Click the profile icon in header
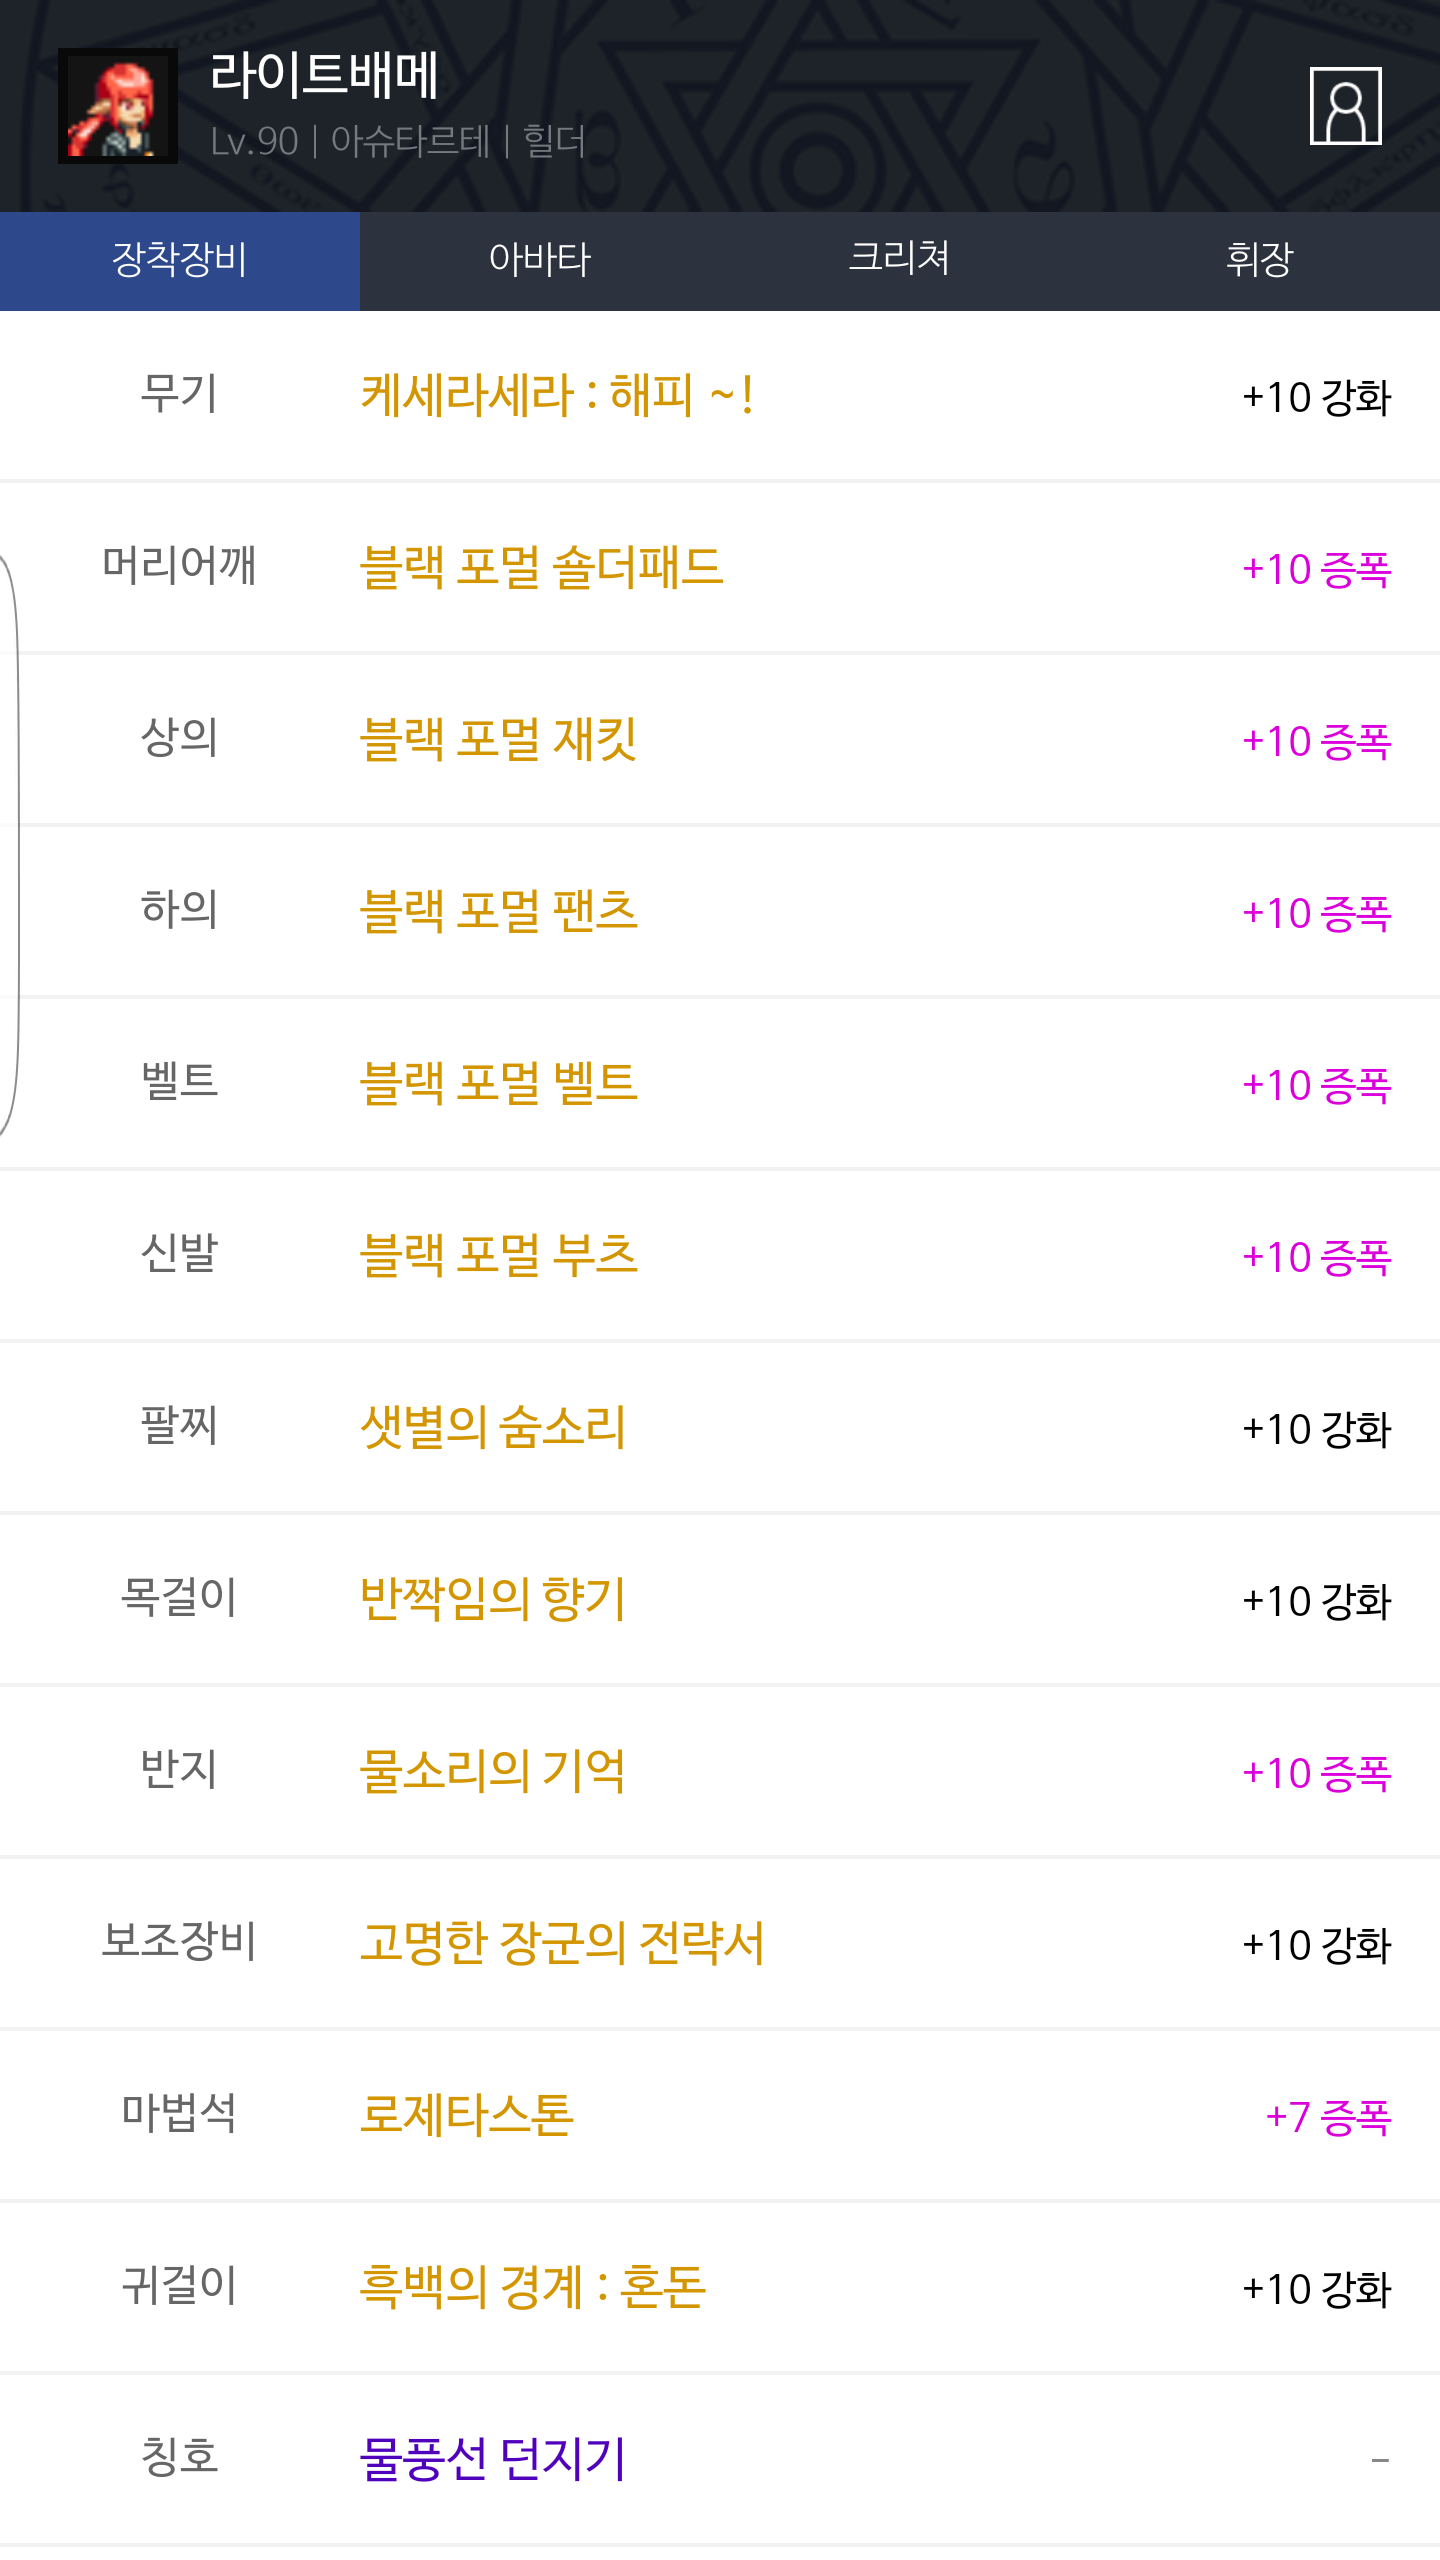Image resolution: width=1440 pixels, height=2560 pixels. point(1345,106)
